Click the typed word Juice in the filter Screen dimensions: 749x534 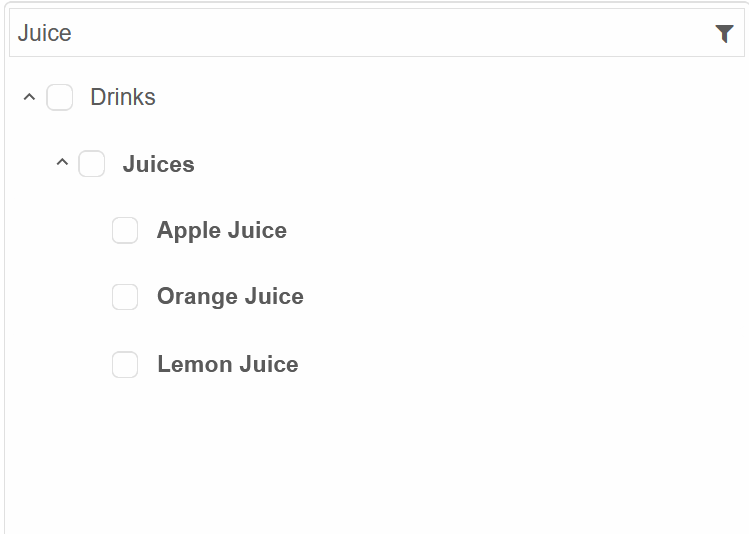(44, 33)
